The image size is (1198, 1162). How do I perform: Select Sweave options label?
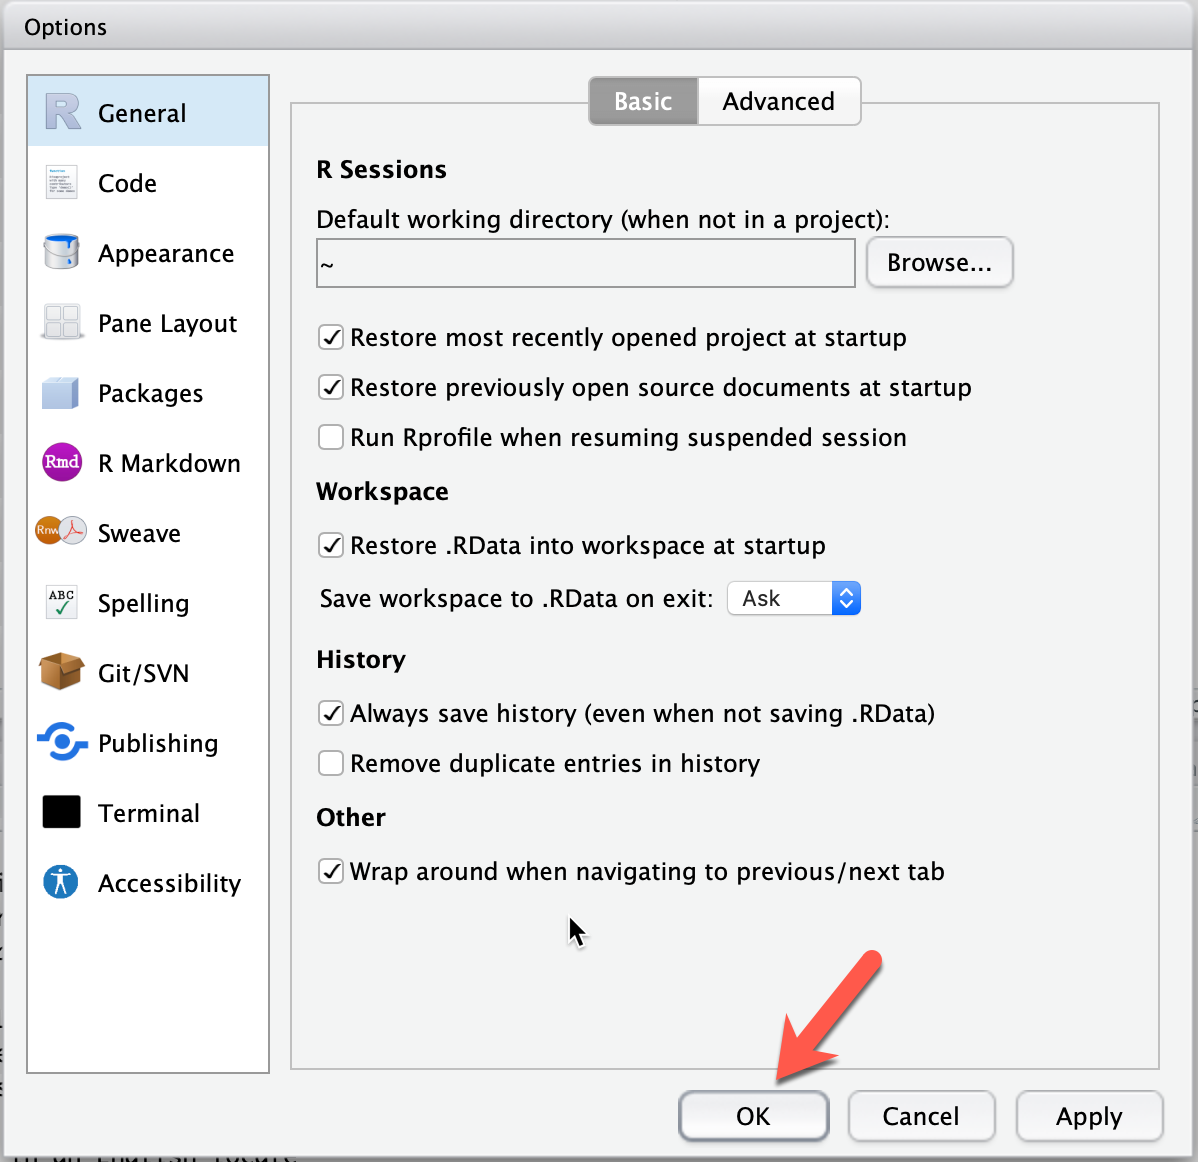click(x=139, y=533)
